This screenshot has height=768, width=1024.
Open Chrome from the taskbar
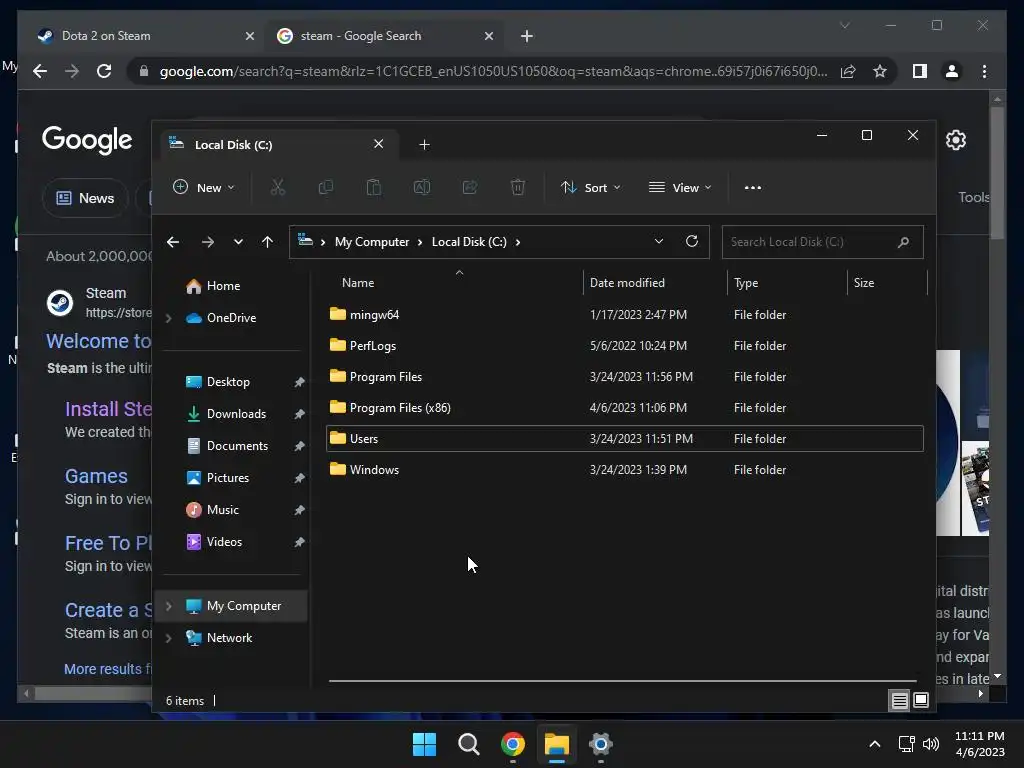513,744
